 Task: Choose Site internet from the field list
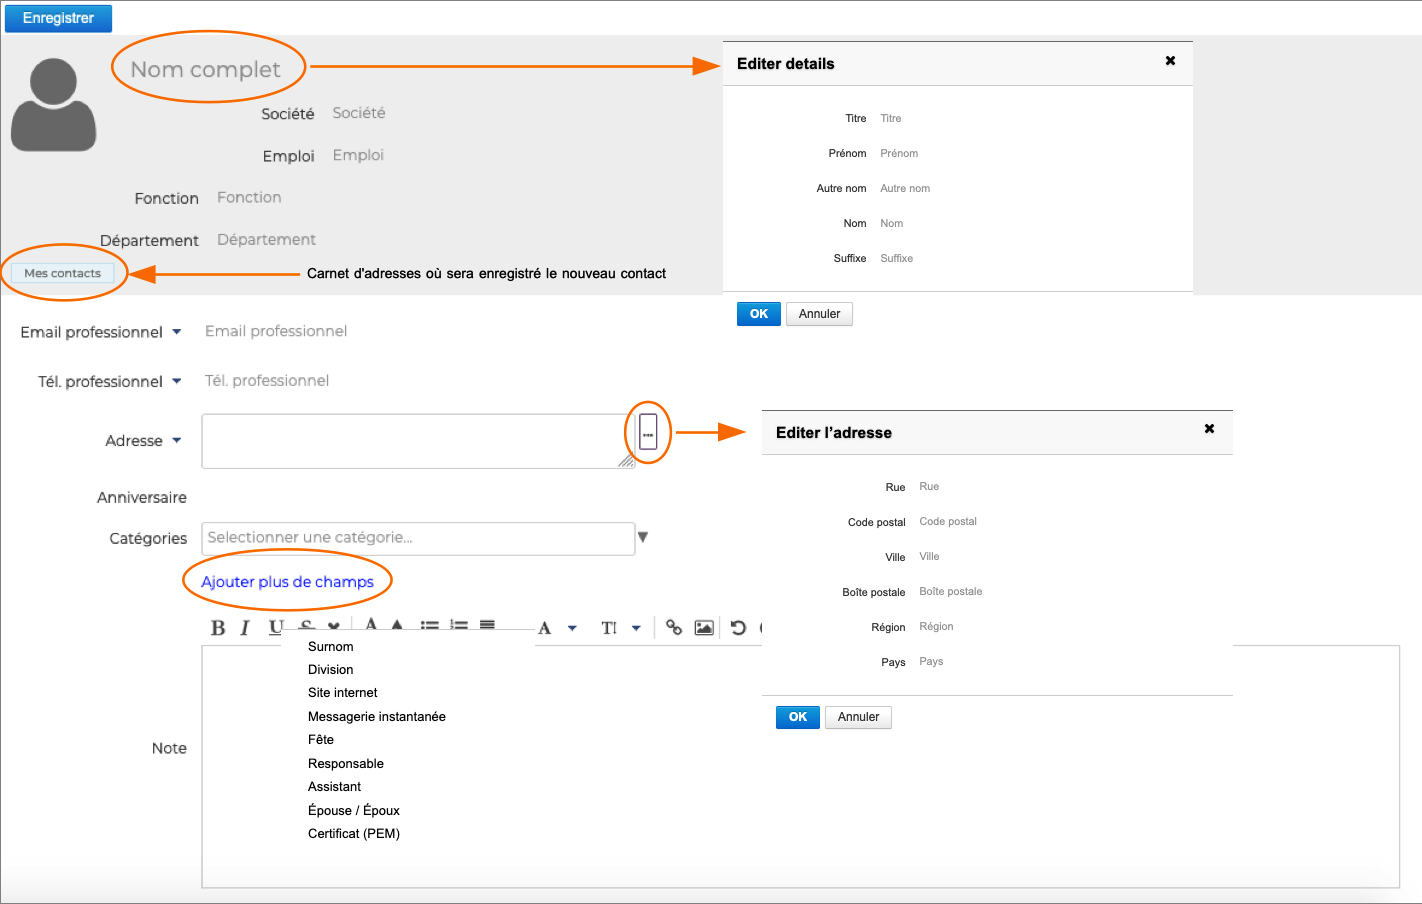click(343, 693)
